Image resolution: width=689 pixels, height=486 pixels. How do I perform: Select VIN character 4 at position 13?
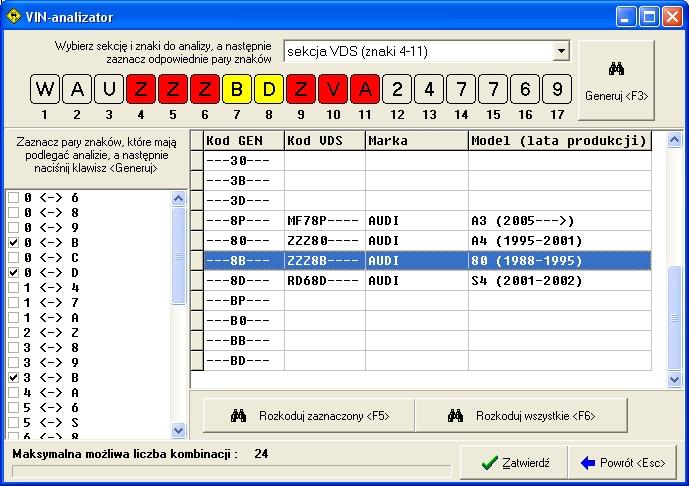point(429,89)
